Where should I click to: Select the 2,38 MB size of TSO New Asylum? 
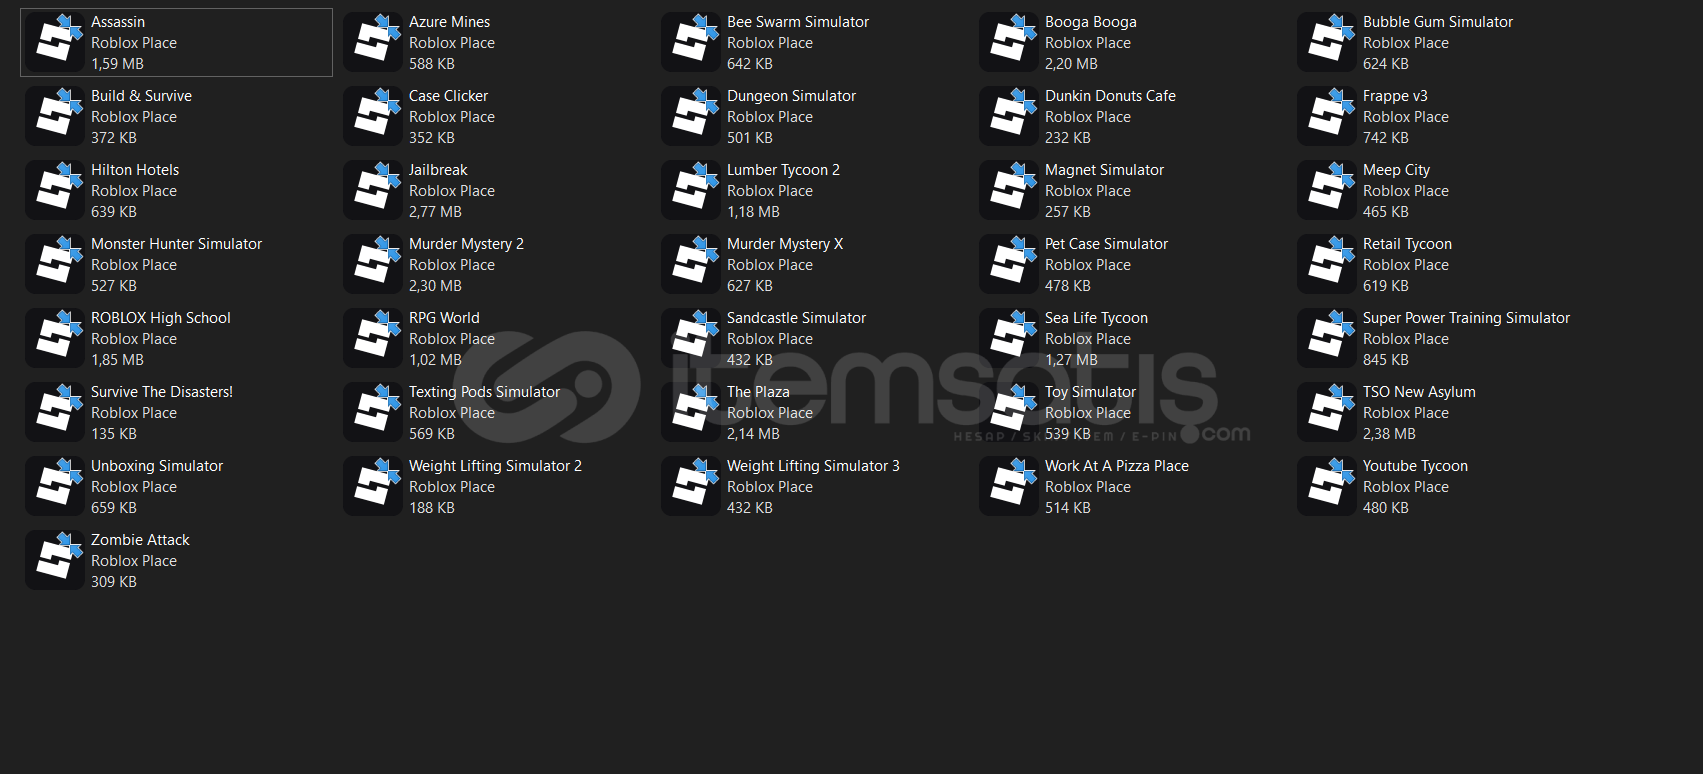(1389, 434)
